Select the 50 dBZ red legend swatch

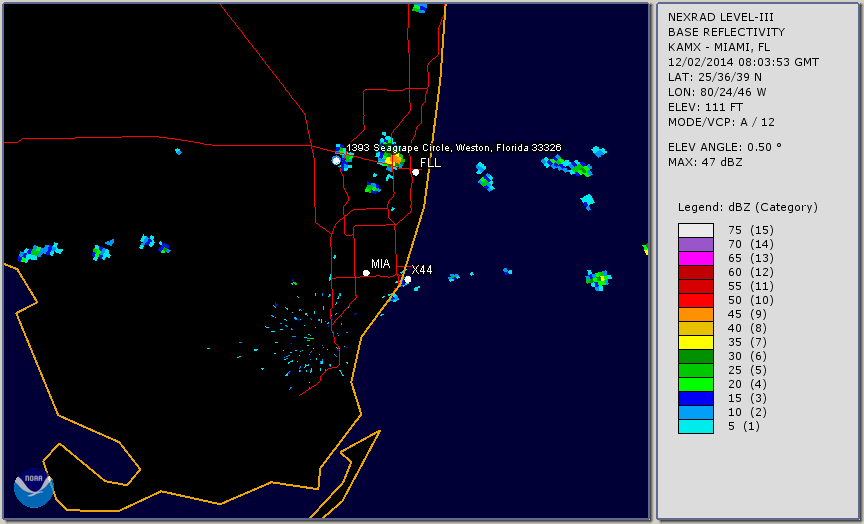pyautogui.click(x=696, y=300)
